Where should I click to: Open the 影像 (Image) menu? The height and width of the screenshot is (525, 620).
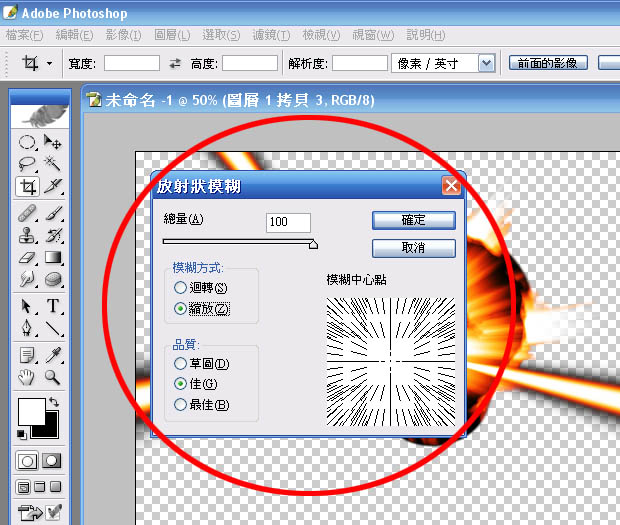tap(123, 35)
